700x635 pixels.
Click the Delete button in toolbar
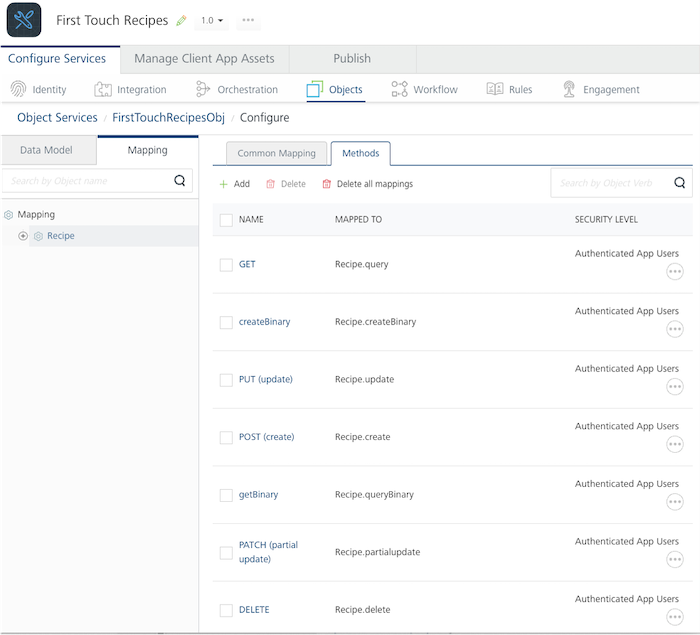(286, 184)
